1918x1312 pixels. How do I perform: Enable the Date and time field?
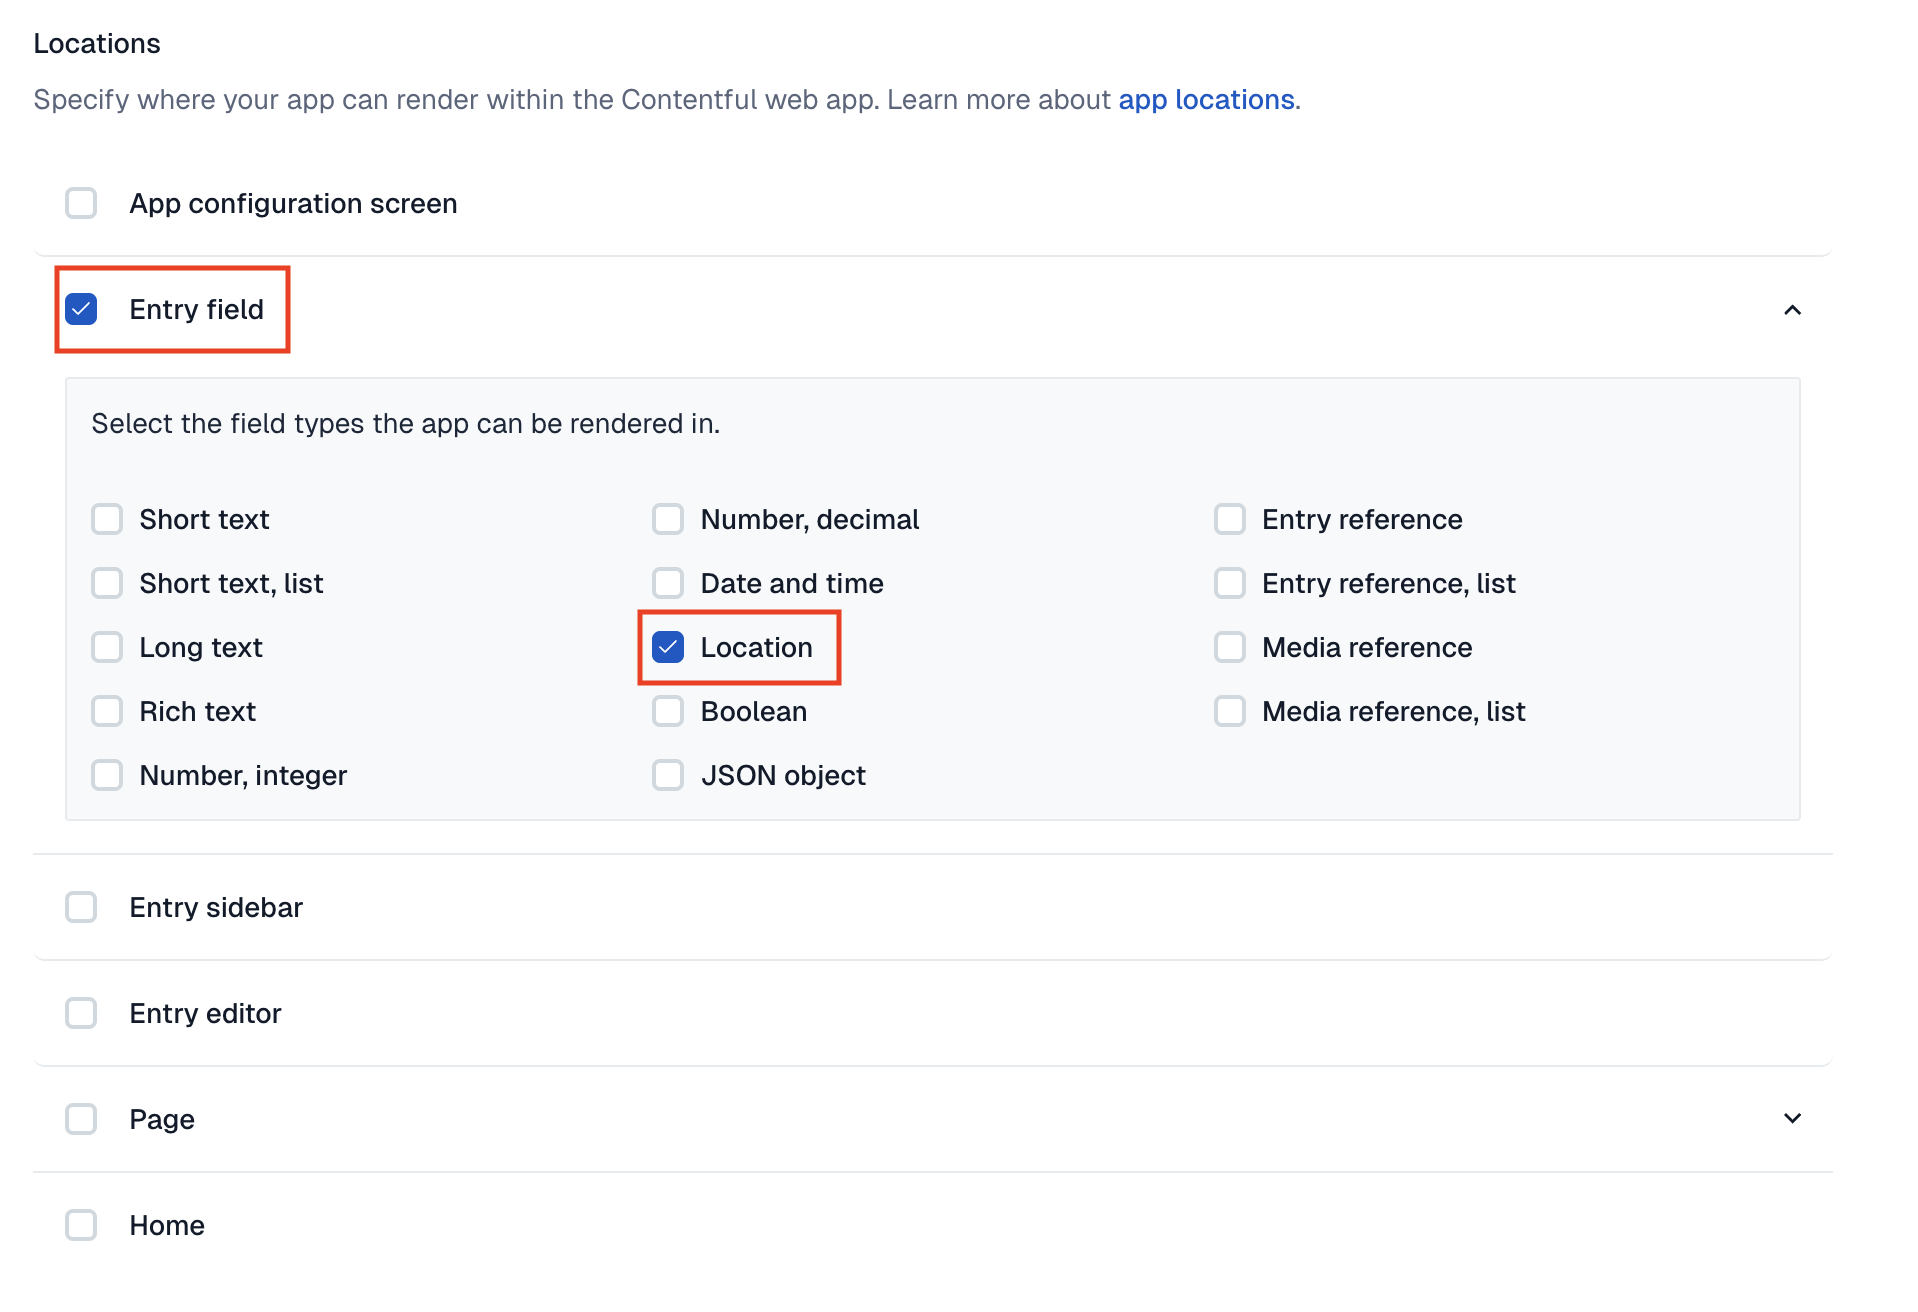click(668, 583)
